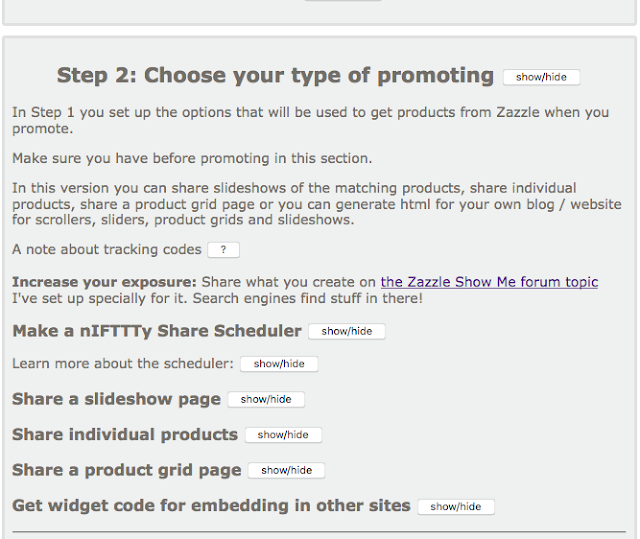640x539 pixels.
Task: Click the 'In Step 1 you set up' paragraph
Action: [310, 120]
